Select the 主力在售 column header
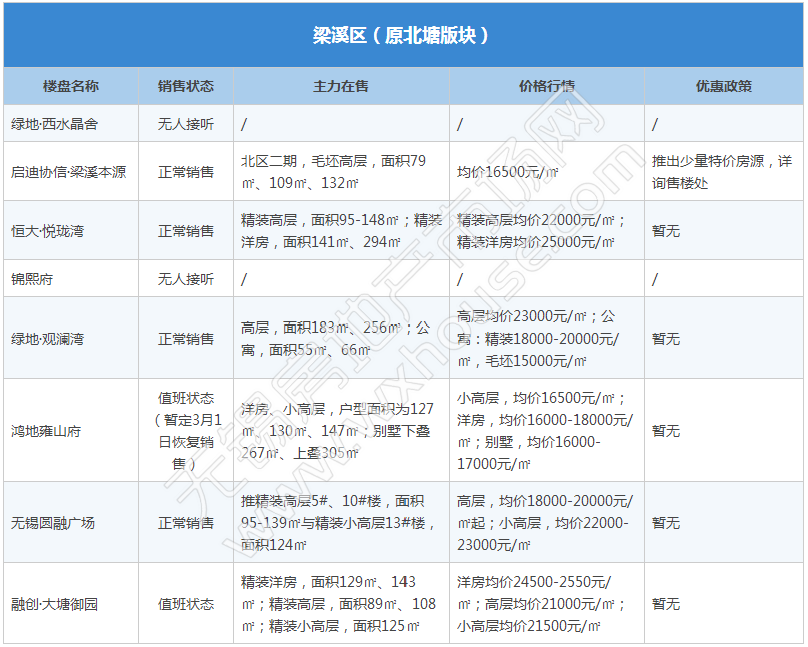Viewport: 808px width, 647px height. pyautogui.click(x=341, y=86)
